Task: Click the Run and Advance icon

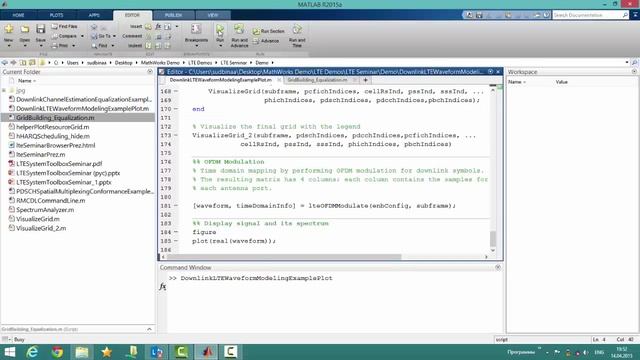Action: click(x=239, y=29)
